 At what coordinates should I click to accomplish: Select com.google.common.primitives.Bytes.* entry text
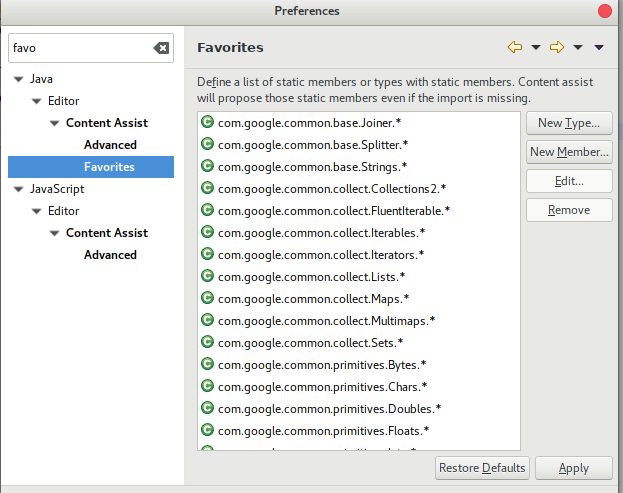(322, 365)
